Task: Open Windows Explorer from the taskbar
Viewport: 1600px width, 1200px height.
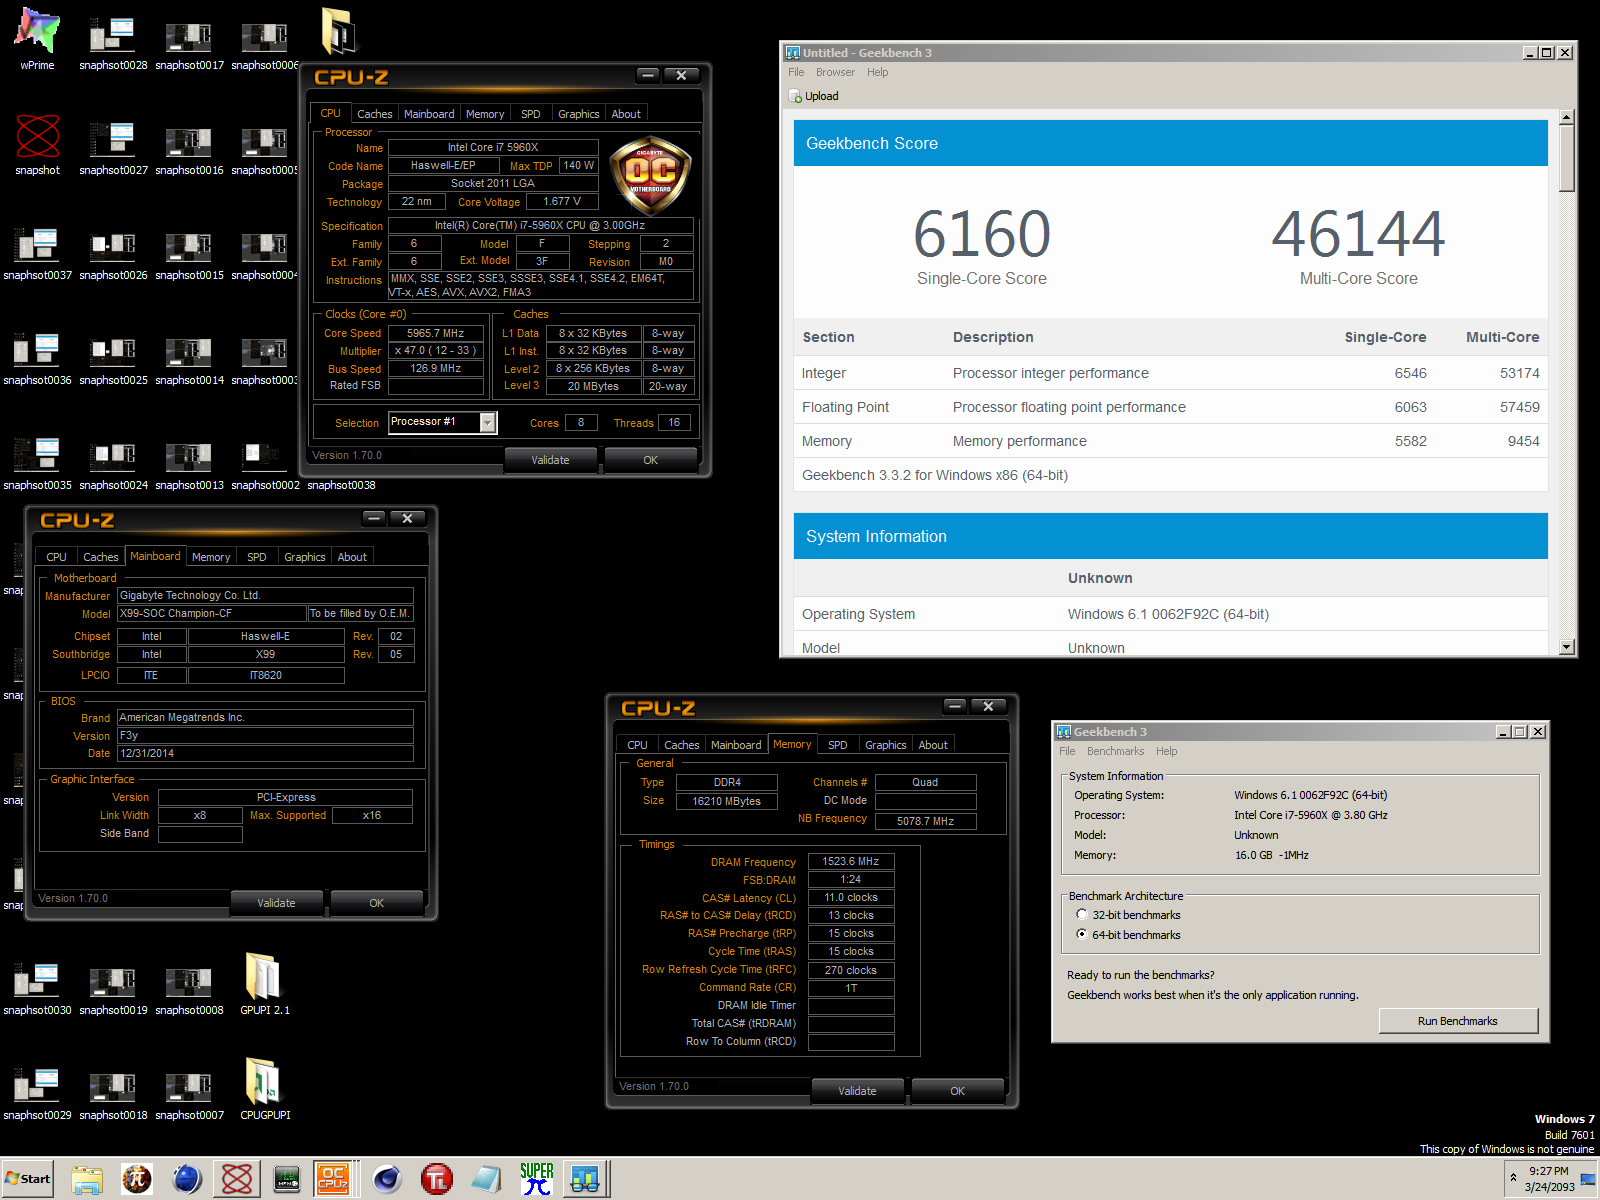Action: click(87, 1180)
